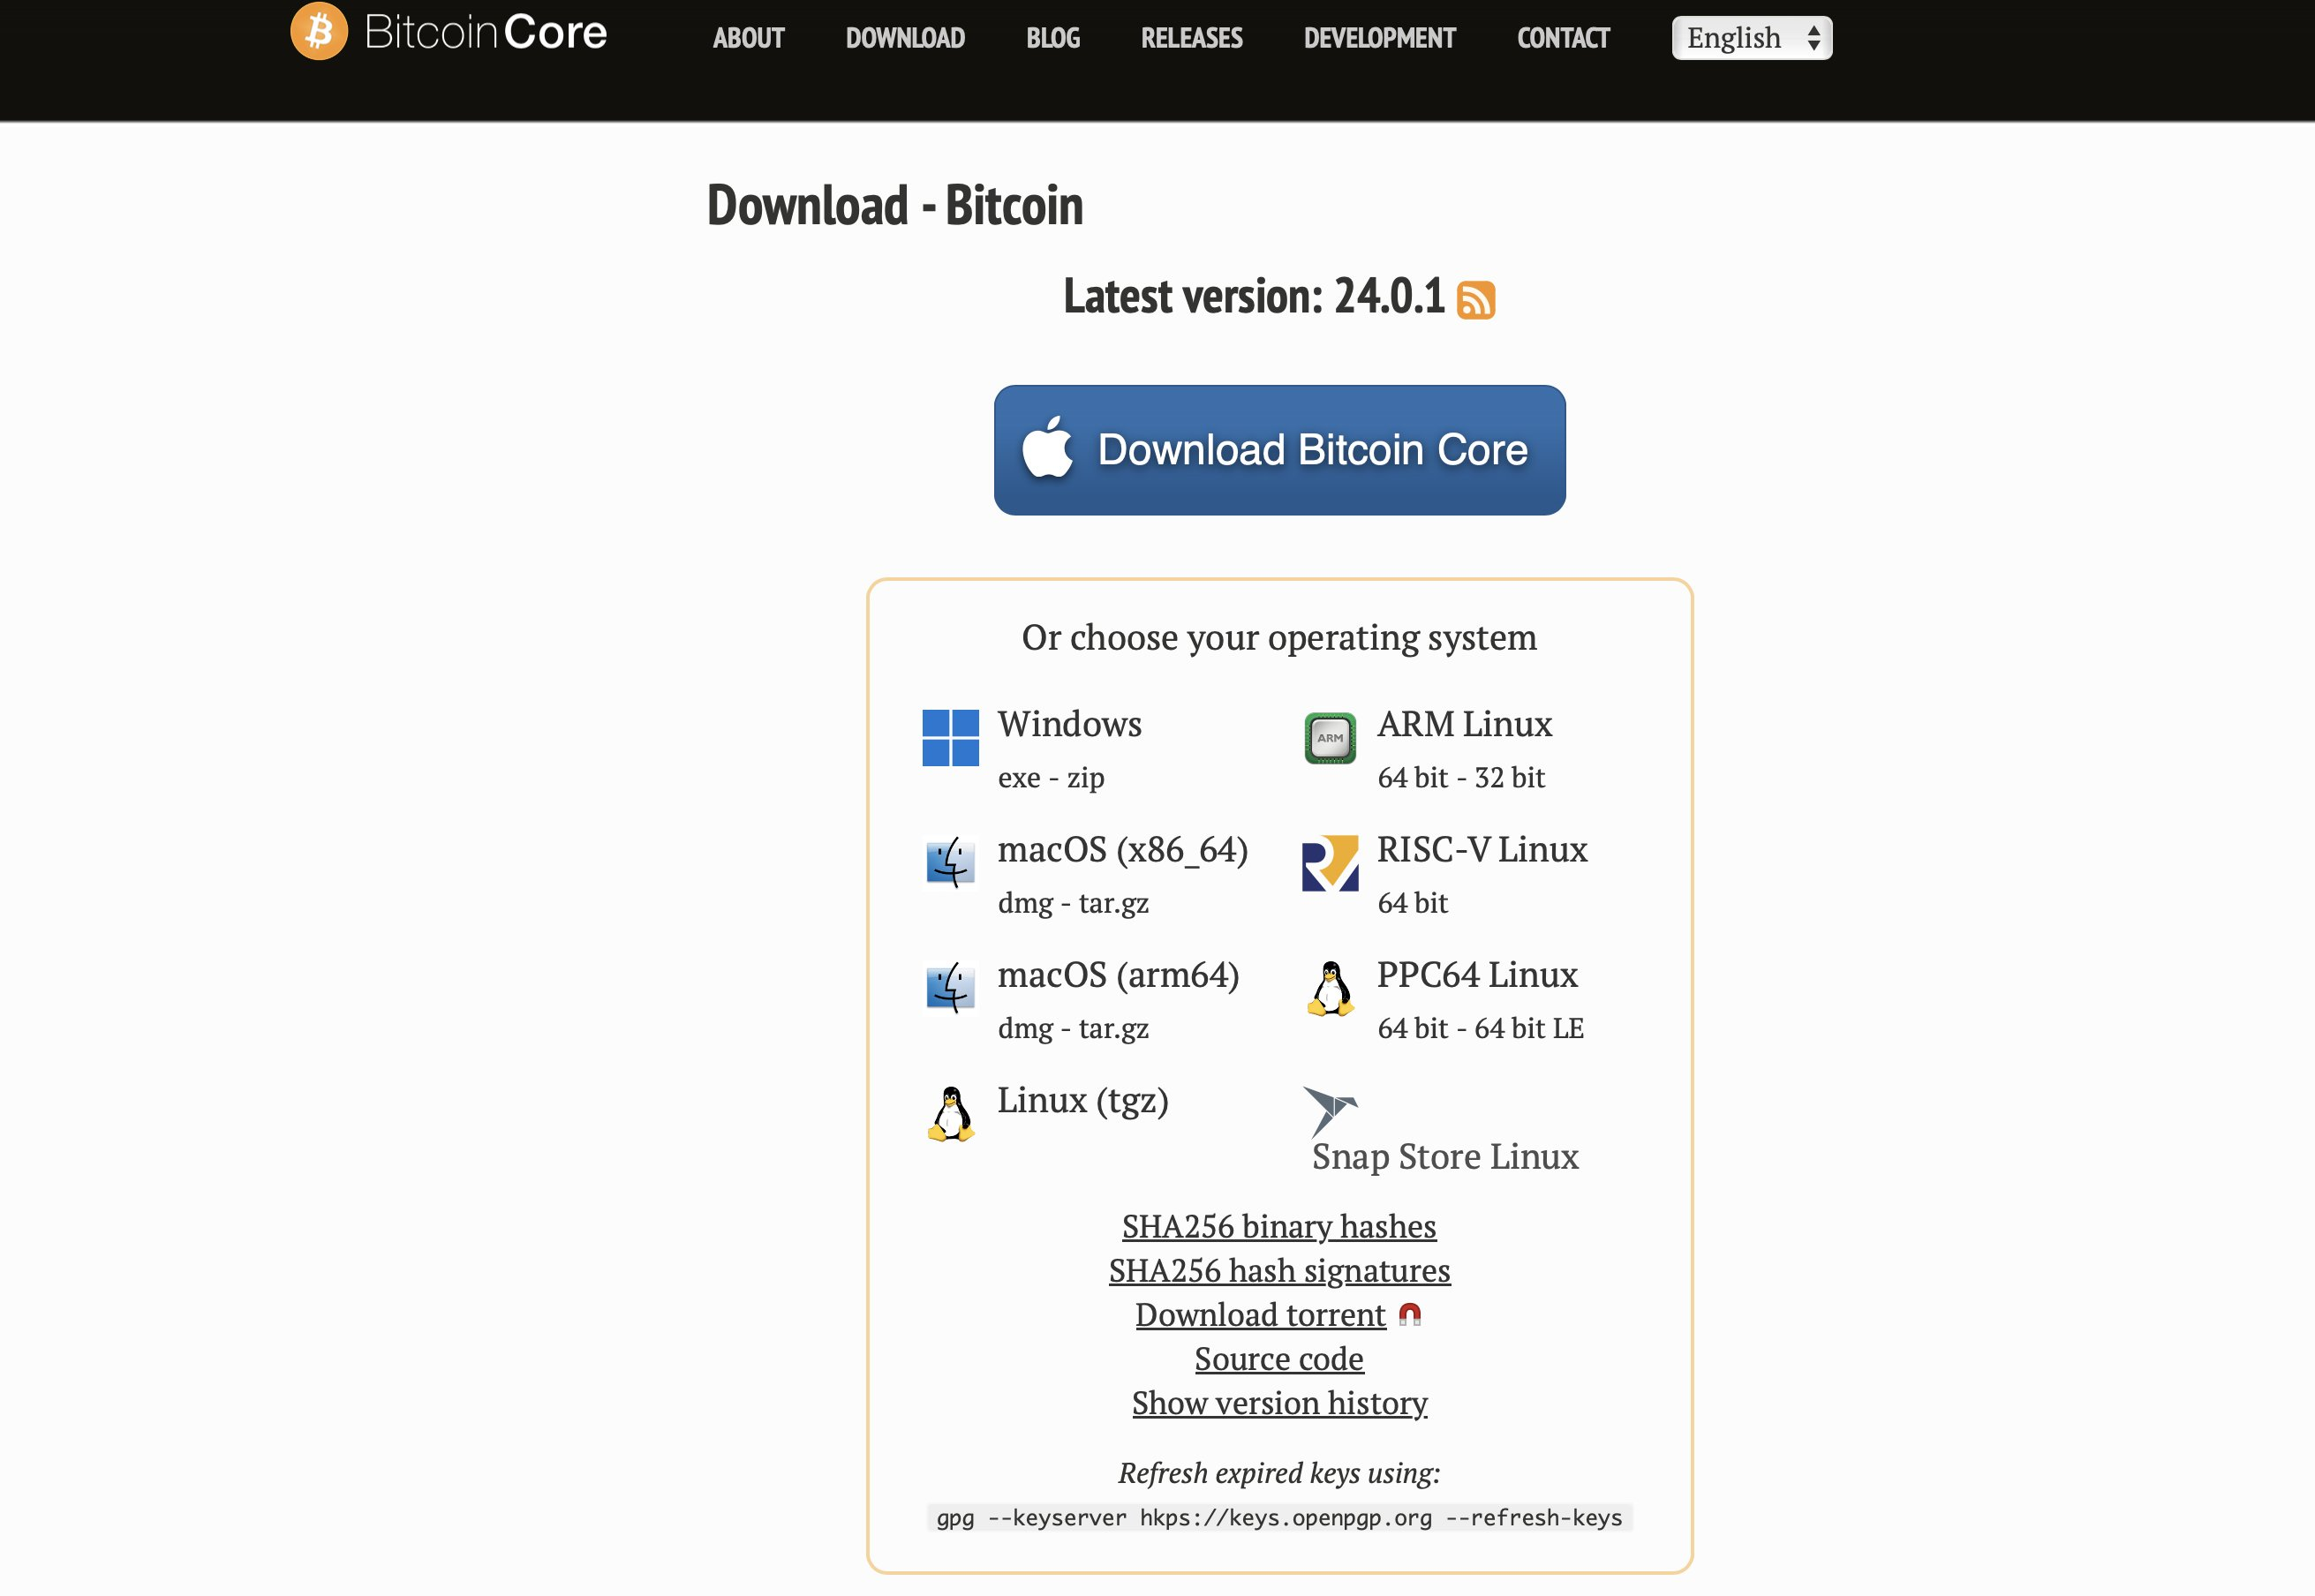Click the SHA256 hash signatures link
Screen dimensions: 2315x1596
1281,1270
